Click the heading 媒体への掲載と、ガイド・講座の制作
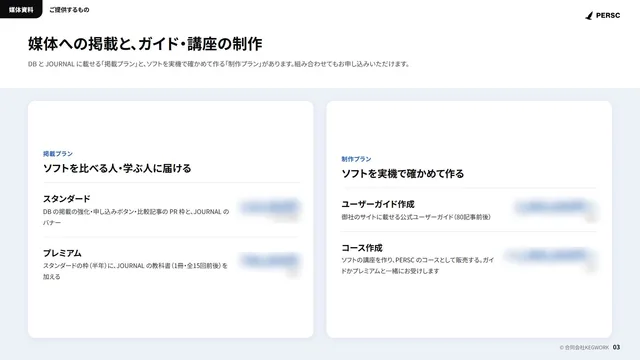640x360 pixels. (145, 44)
